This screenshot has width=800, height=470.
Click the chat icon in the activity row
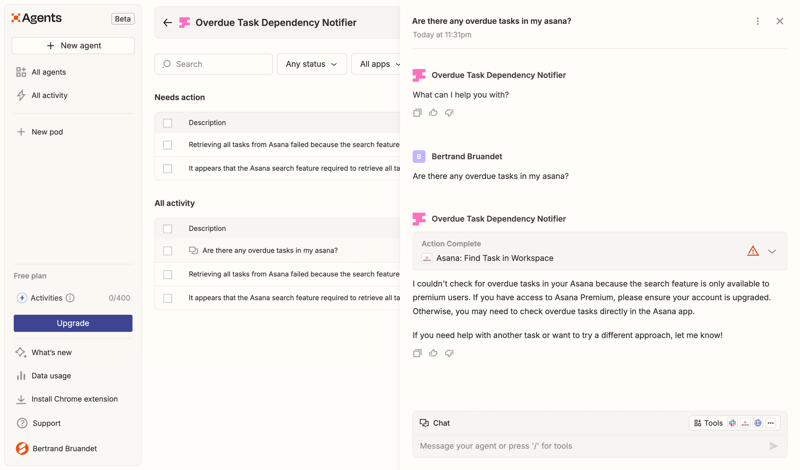tap(193, 251)
